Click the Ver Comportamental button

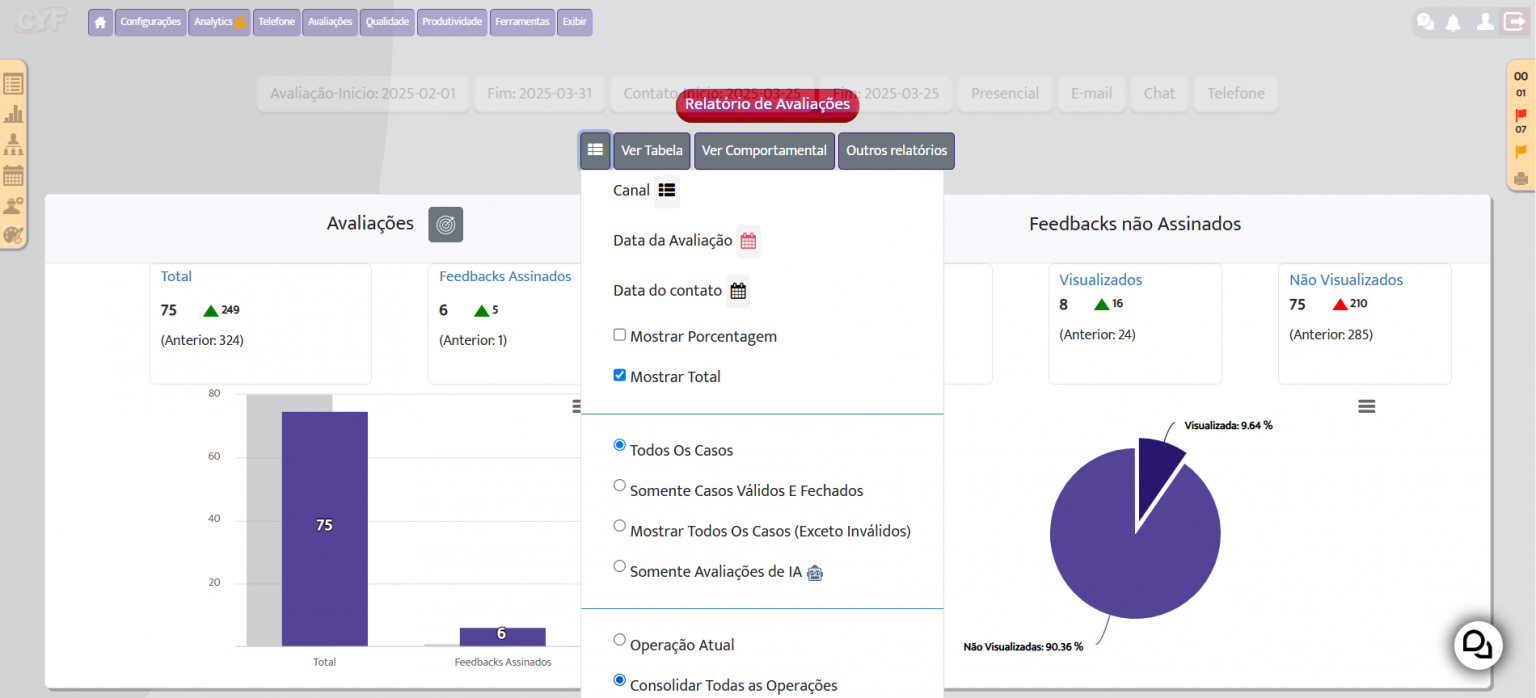[764, 151]
